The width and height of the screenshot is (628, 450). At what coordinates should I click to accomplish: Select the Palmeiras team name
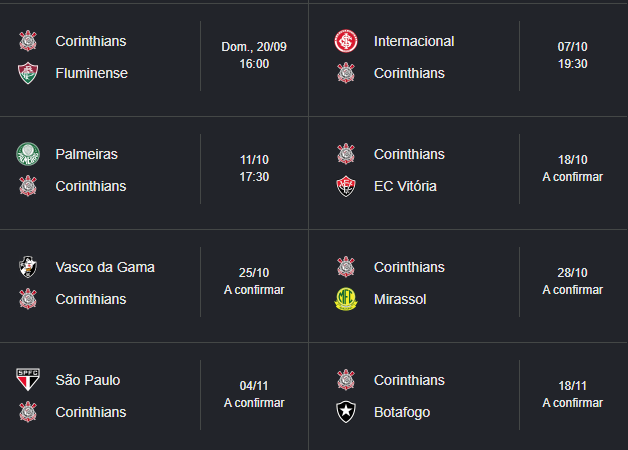87,154
